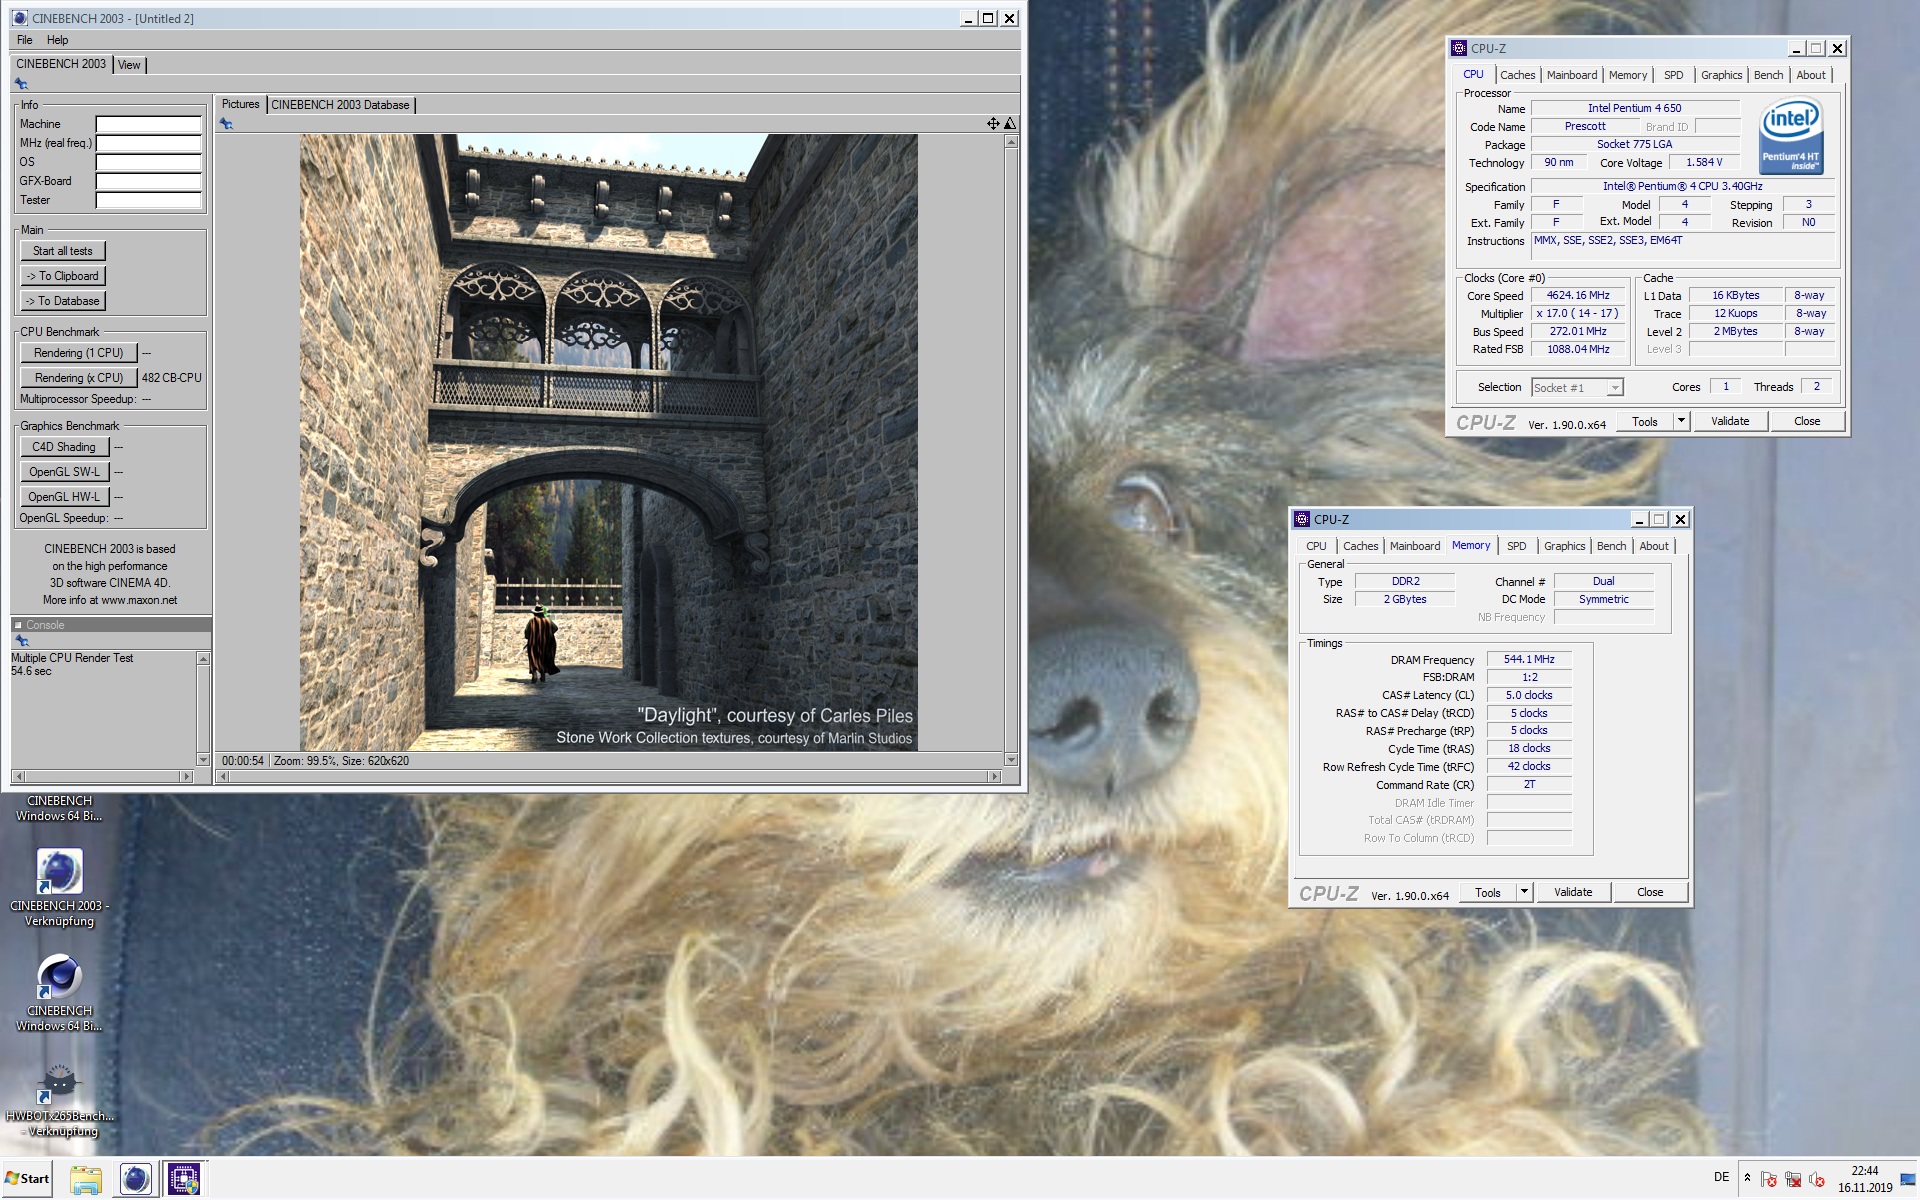Click the picture vertical scrollbar down arrow
Image resolution: width=1920 pixels, height=1200 pixels.
(1010, 760)
